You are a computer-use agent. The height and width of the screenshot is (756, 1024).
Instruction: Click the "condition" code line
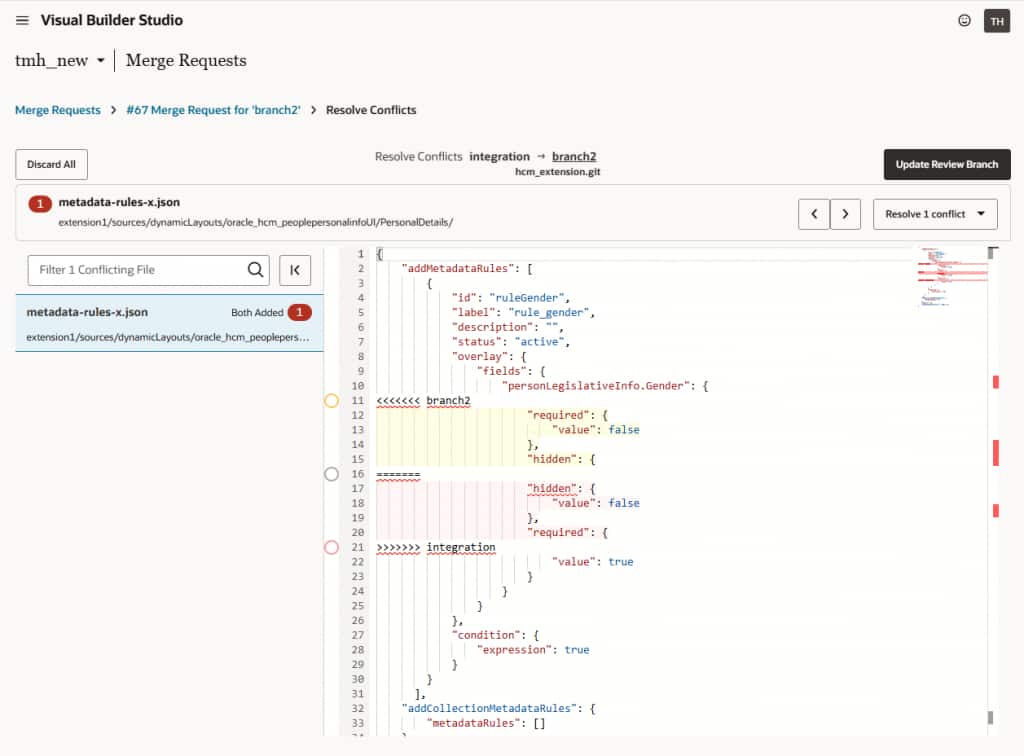tap(495, 635)
